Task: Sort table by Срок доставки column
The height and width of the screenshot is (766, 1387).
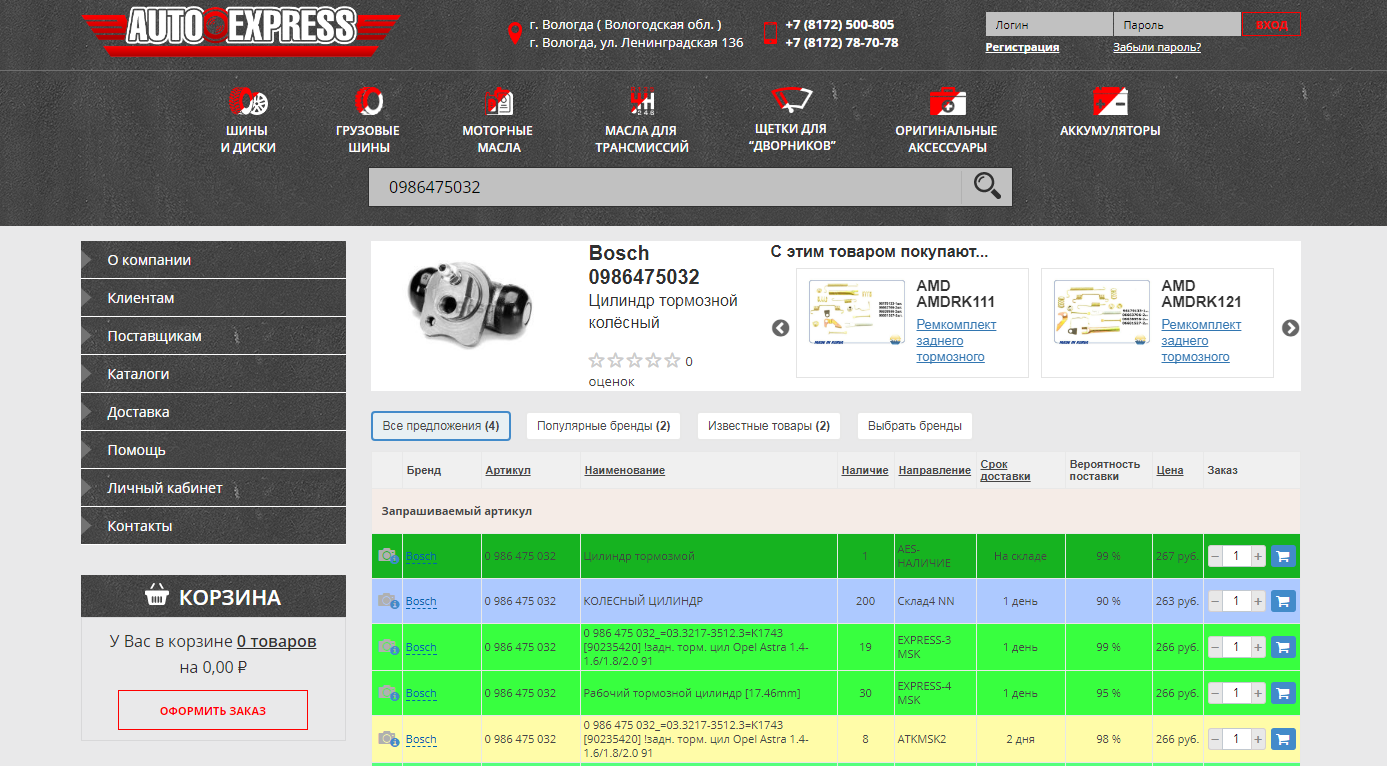Action: coord(1005,470)
